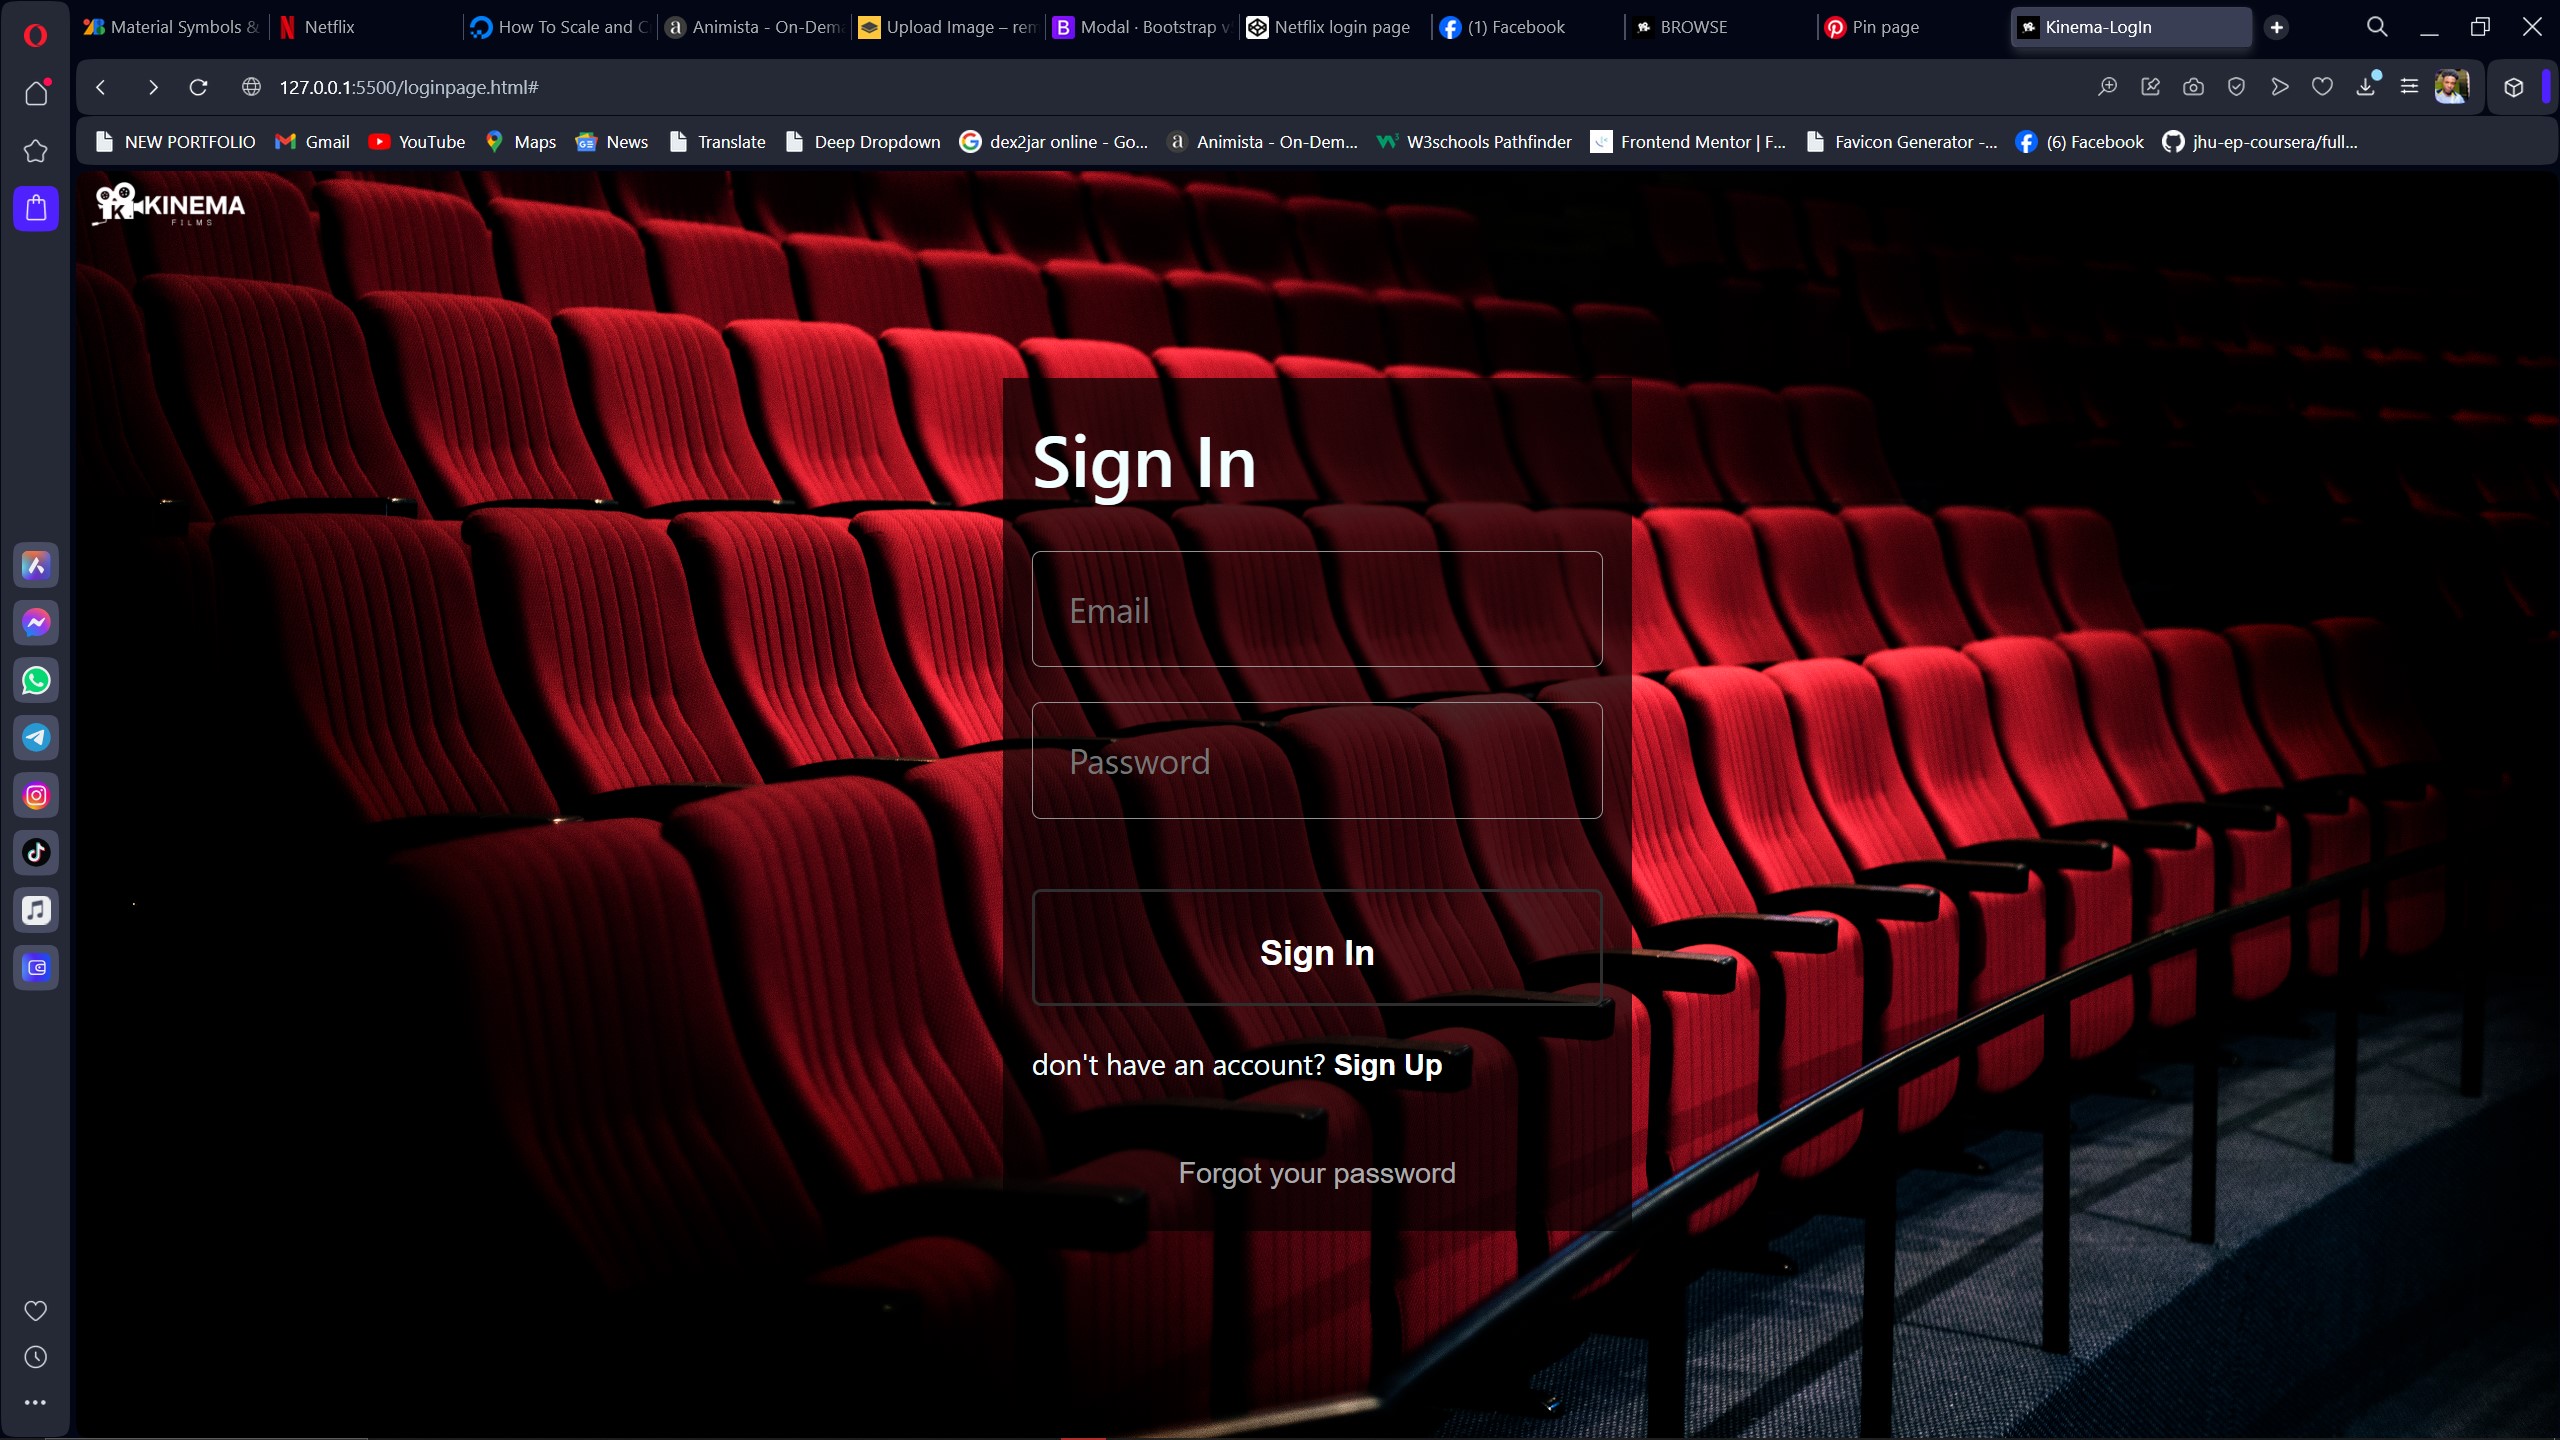The width and height of the screenshot is (2560, 1440).
Task: Reload the current page
Action: pos(198,88)
